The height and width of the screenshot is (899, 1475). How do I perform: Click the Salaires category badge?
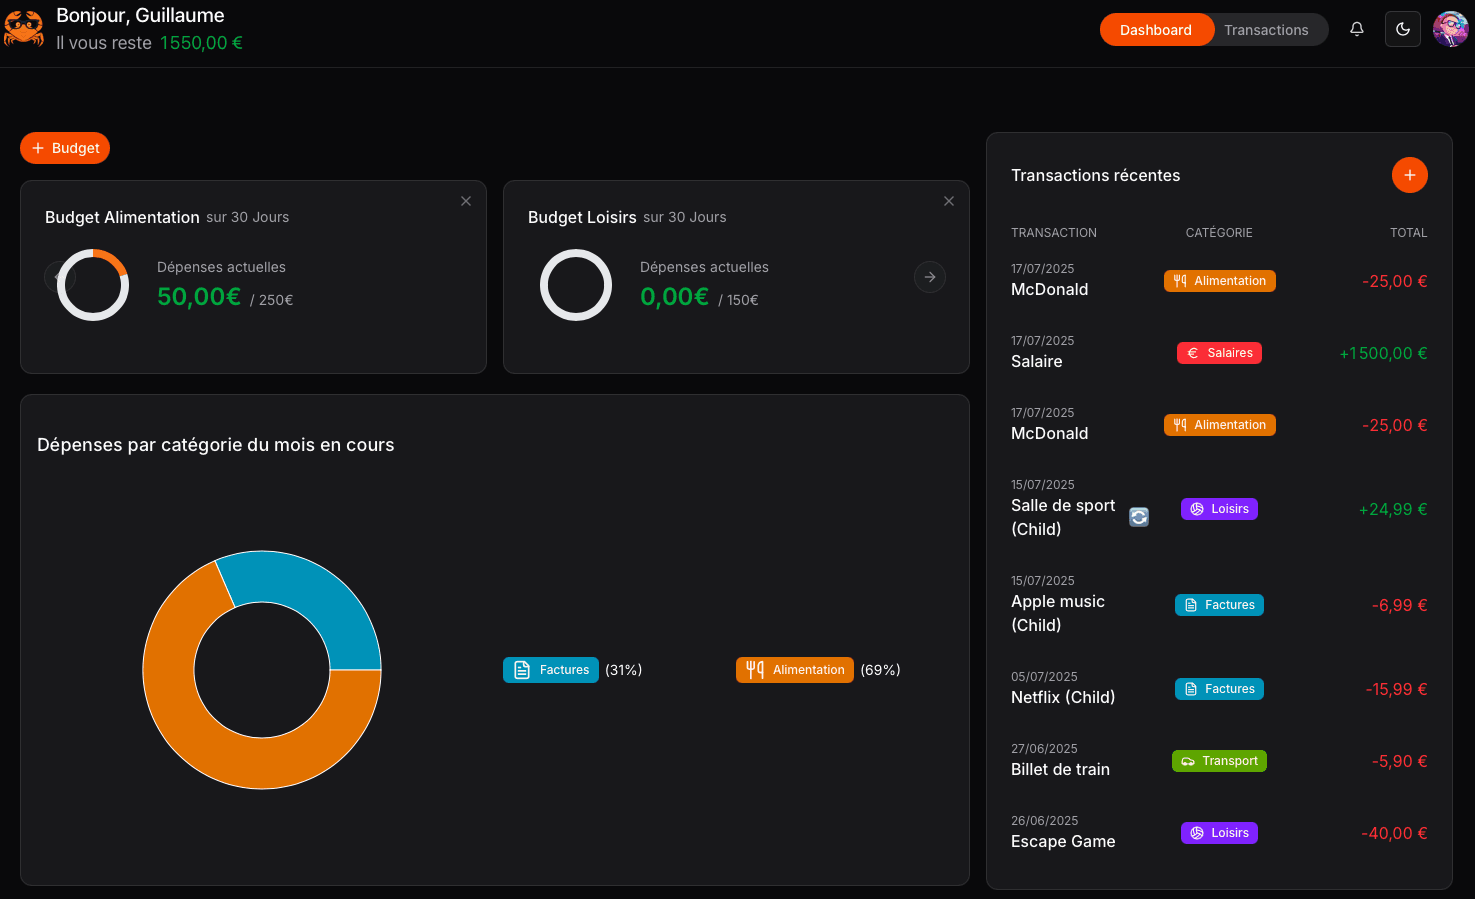tap(1219, 353)
